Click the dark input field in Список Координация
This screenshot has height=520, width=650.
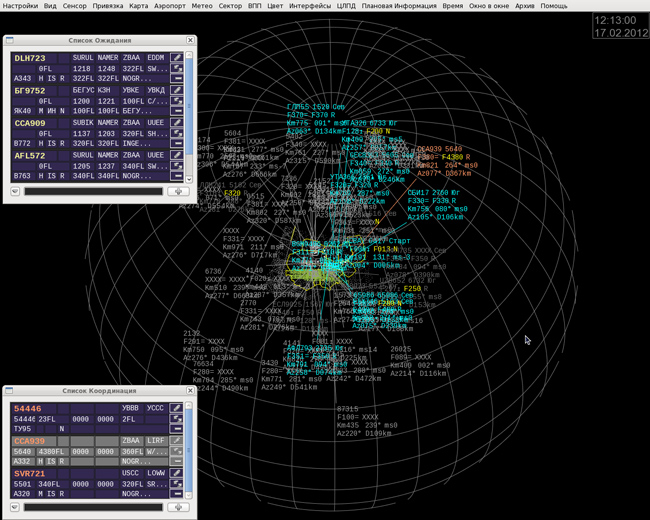click(x=94, y=507)
